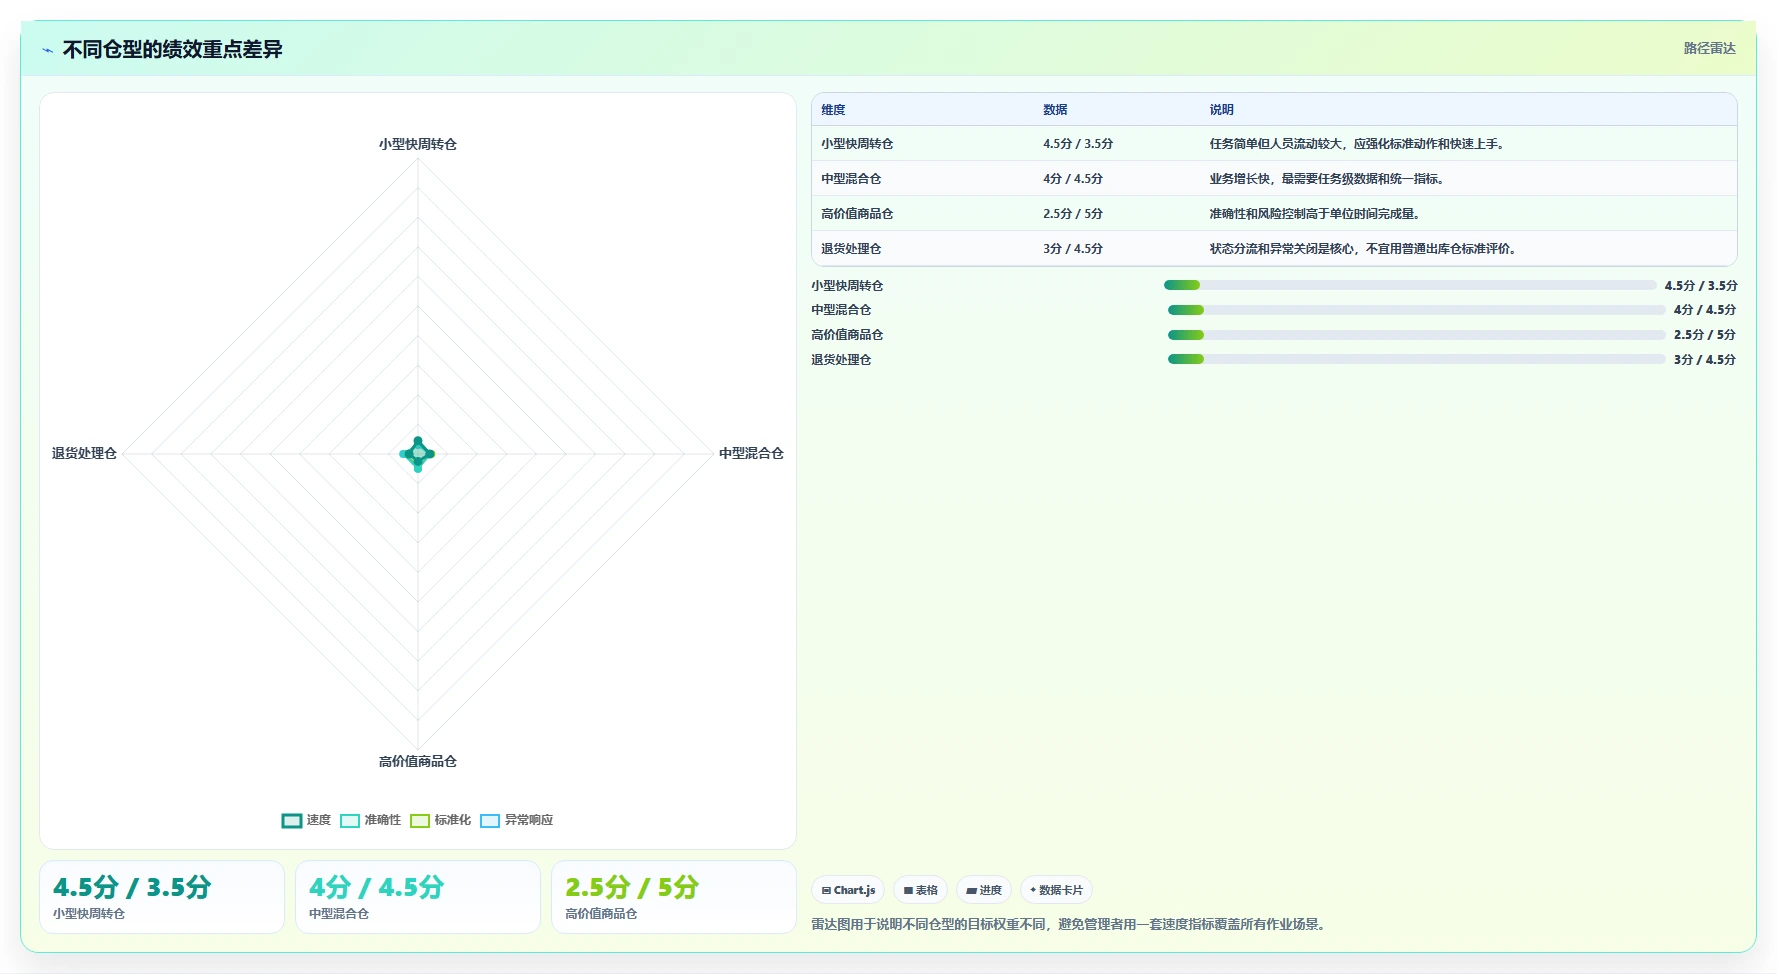Click the 2.5分 / 5分 value beside the progress bar

point(1705,335)
